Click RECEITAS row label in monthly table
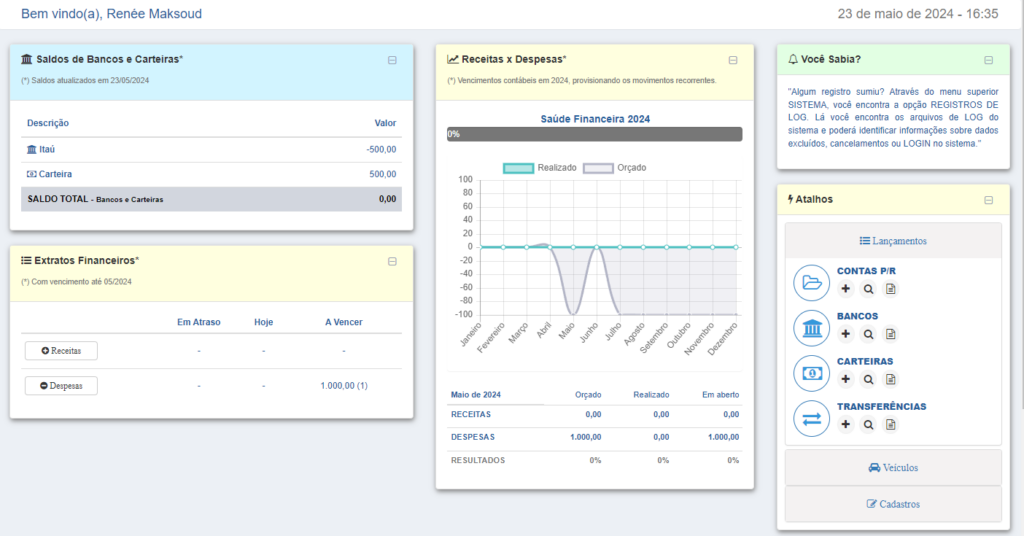The height and width of the screenshot is (536, 1024). pyautogui.click(x=471, y=415)
